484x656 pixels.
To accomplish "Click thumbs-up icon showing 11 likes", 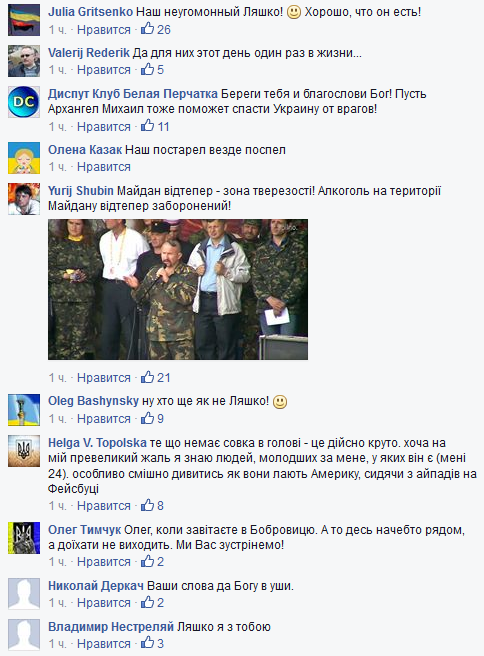I will point(147,126).
